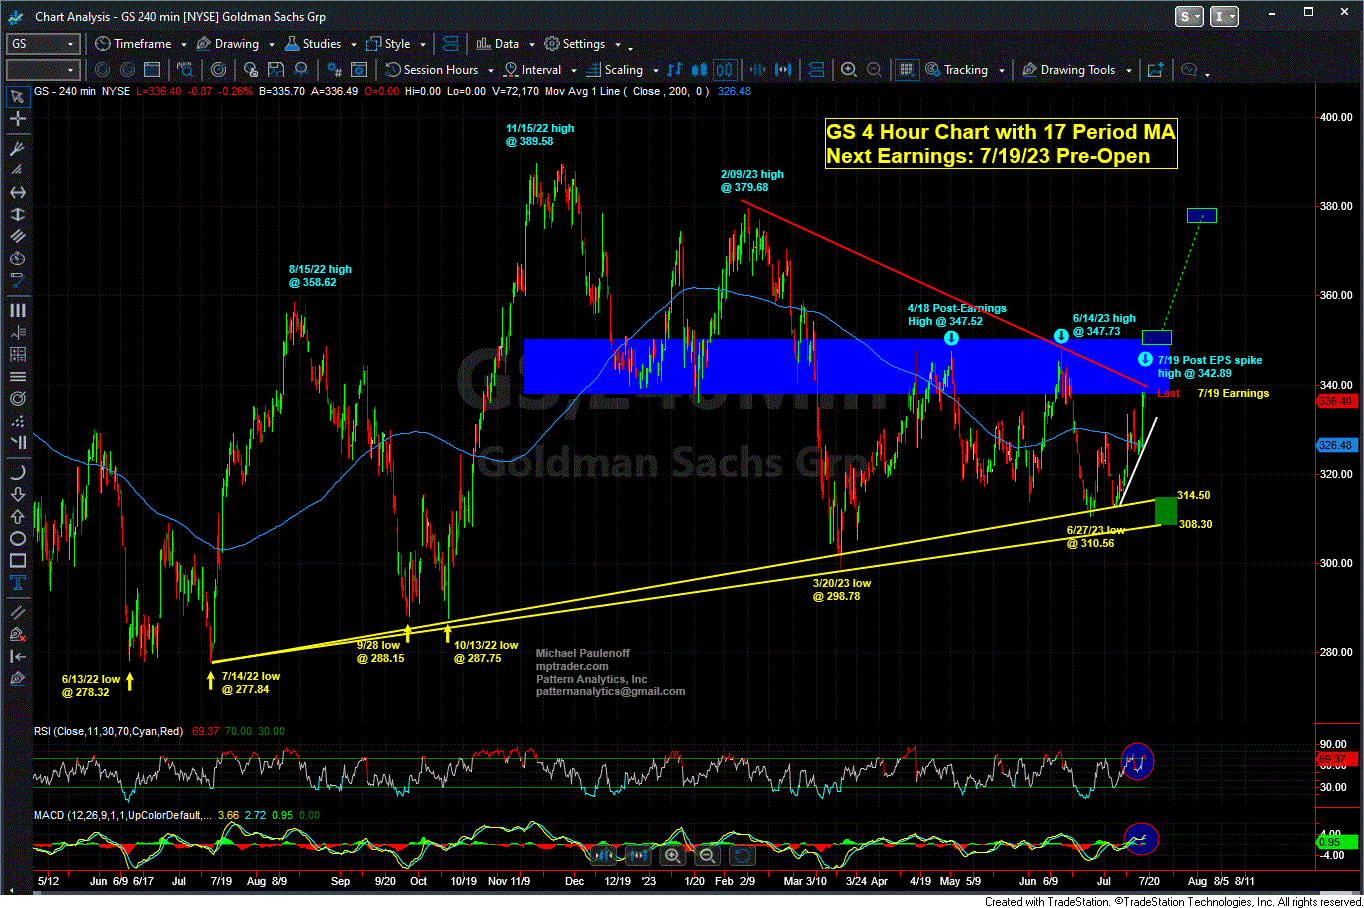Click the zoom out magnifier in top toolbar
The width and height of the screenshot is (1364, 908).
[874, 70]
